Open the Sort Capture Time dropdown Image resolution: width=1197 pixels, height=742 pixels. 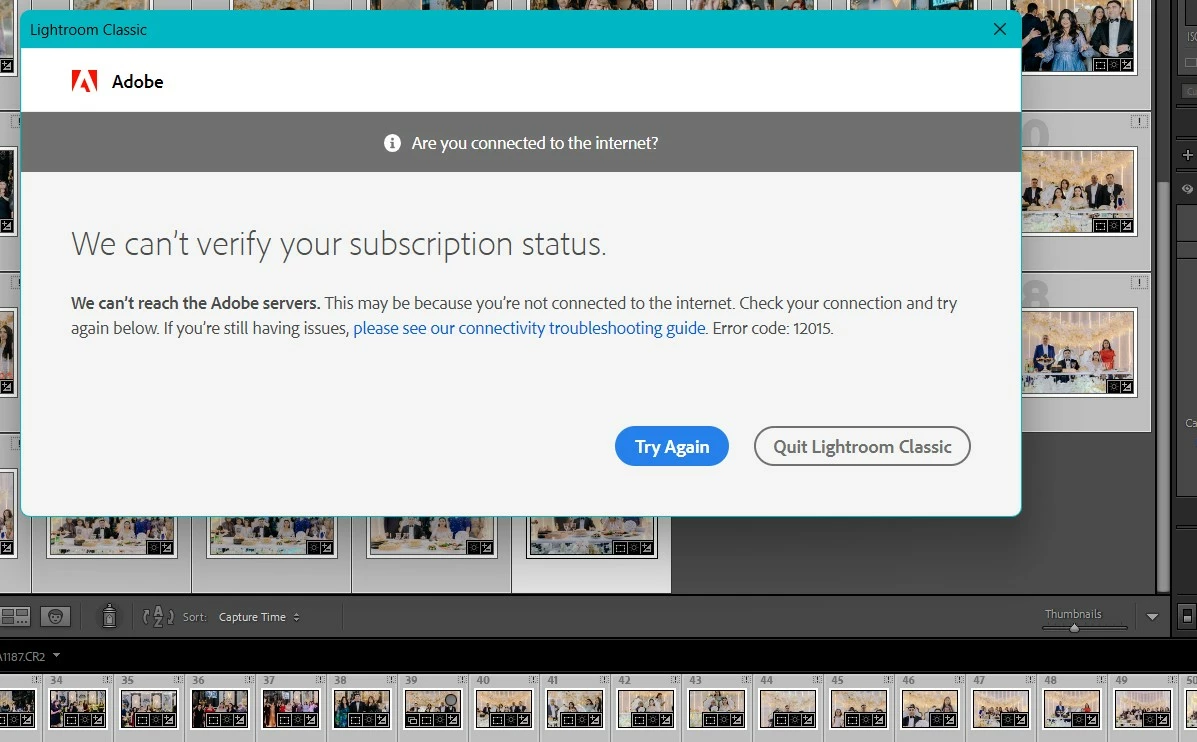[260, 617]
